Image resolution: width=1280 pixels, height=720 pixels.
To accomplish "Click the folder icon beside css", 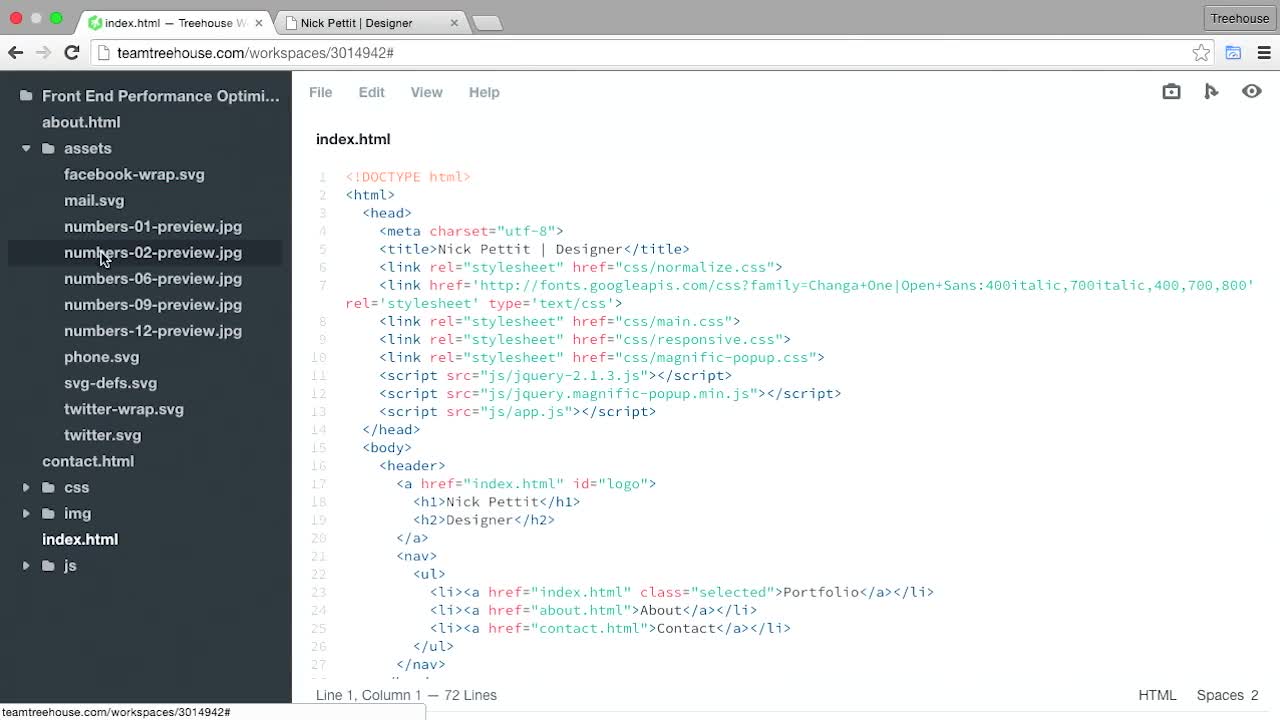I will [48, 487].
